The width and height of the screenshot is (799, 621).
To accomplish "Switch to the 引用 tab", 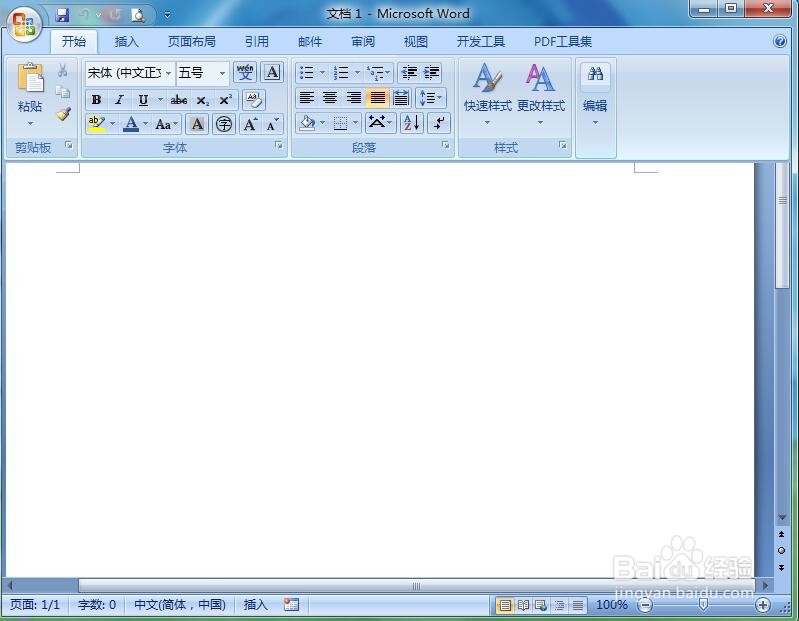I will pos(256,41).
